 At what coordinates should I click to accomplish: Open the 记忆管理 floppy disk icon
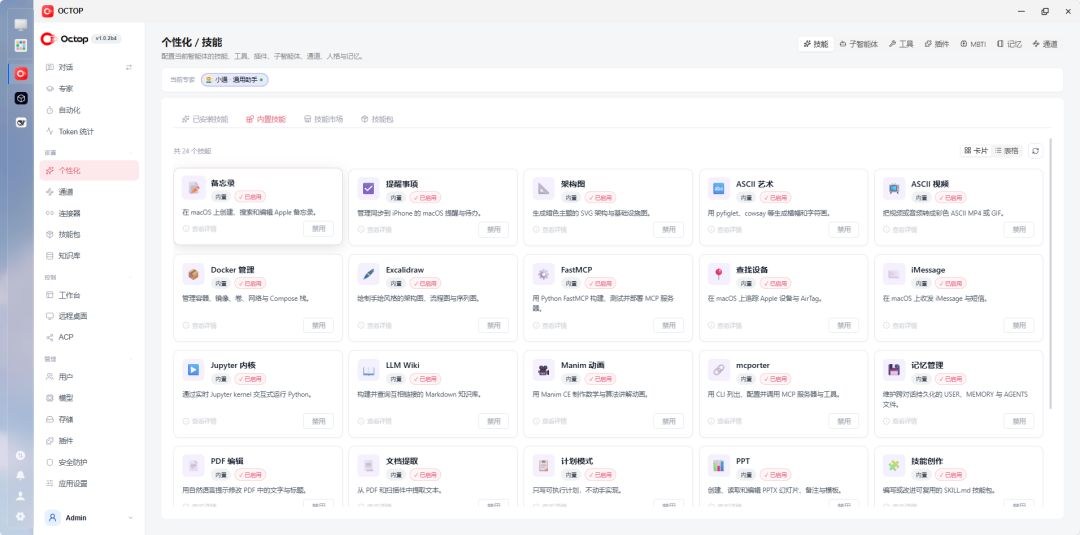pos(894,370)
